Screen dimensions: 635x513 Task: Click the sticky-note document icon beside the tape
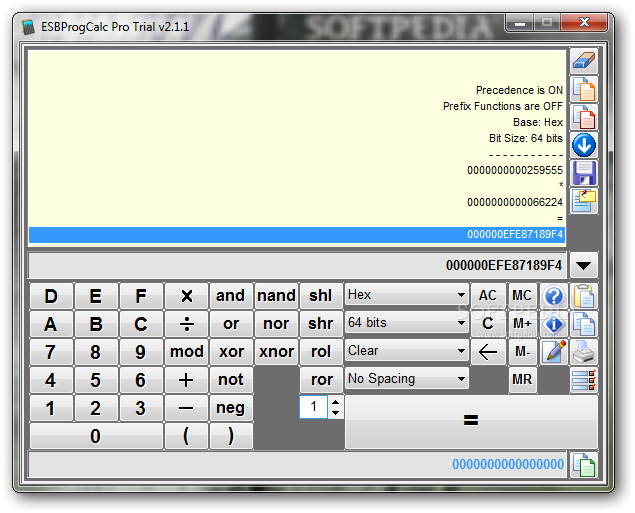584,201
